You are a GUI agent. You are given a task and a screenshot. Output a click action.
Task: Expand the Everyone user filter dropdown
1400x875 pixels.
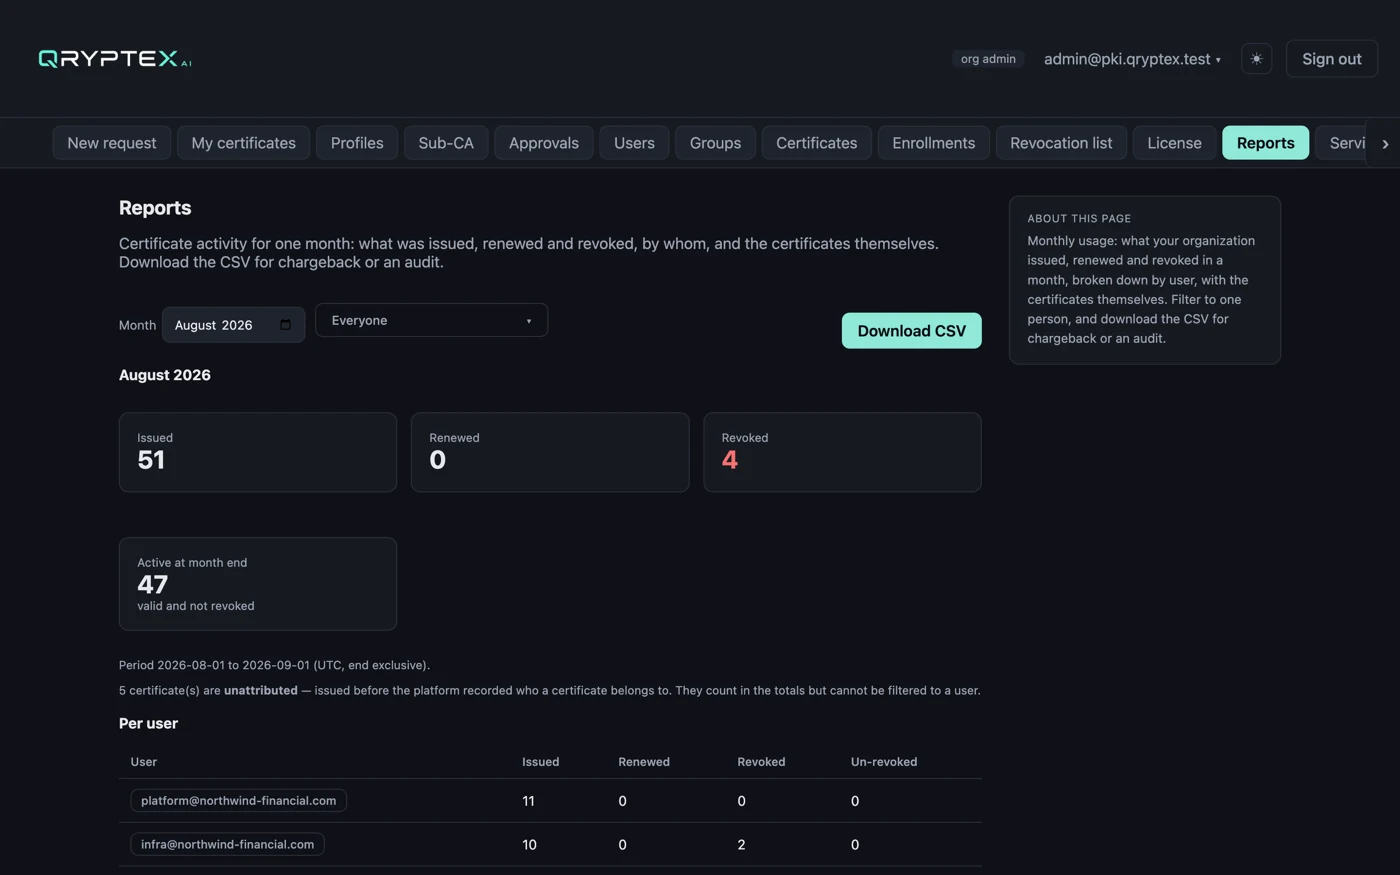pyautogui.click(x=431, y=320)
